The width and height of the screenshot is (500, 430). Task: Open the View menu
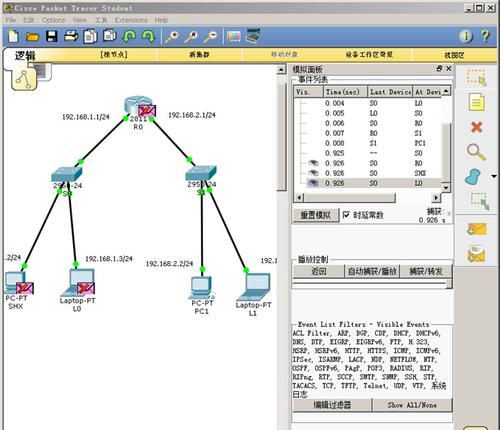[x=79, y=20]
